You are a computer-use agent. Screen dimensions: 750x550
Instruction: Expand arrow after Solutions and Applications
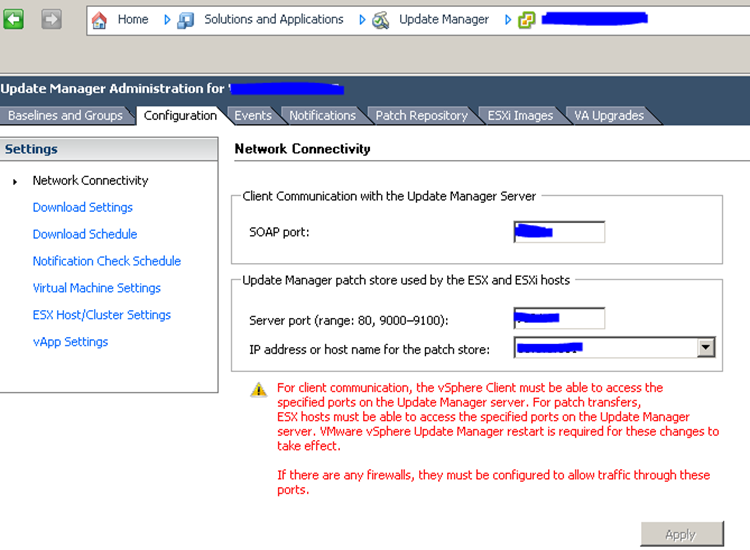[x=362, y=20]
